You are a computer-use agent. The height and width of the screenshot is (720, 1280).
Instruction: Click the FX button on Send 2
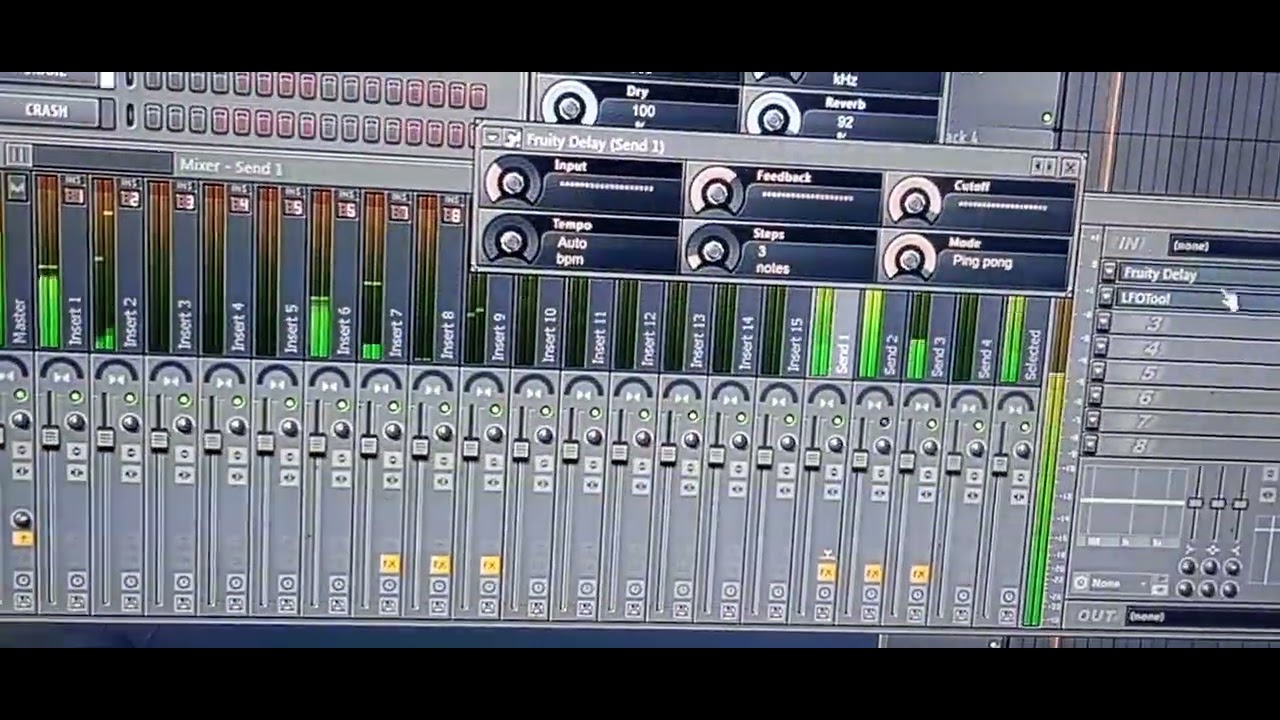point(872,574)
